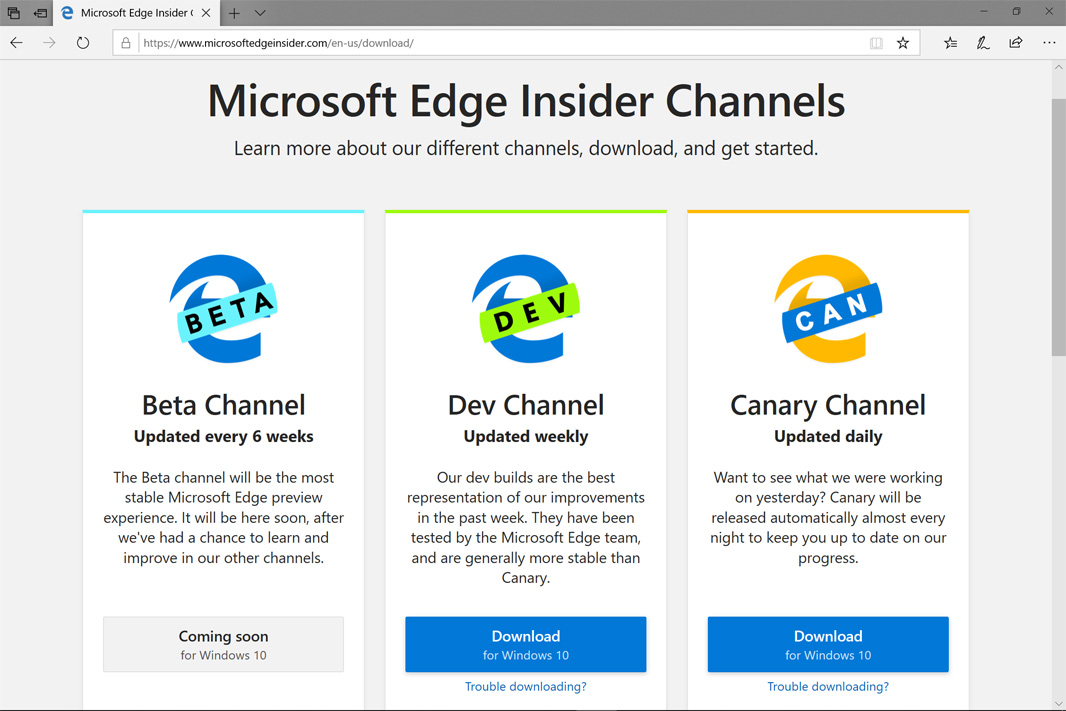Close the Microsoft Edge Insider tab

(x=206, y=13)
